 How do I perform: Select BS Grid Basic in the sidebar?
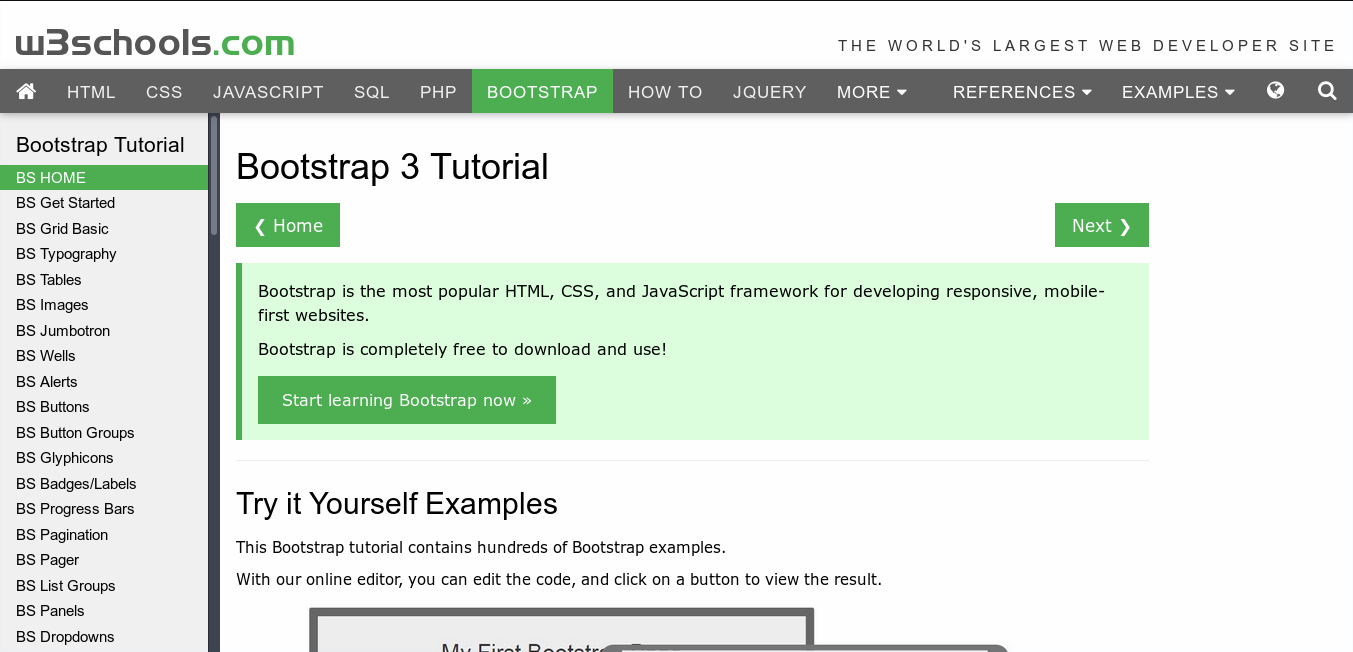click(62, 228)
